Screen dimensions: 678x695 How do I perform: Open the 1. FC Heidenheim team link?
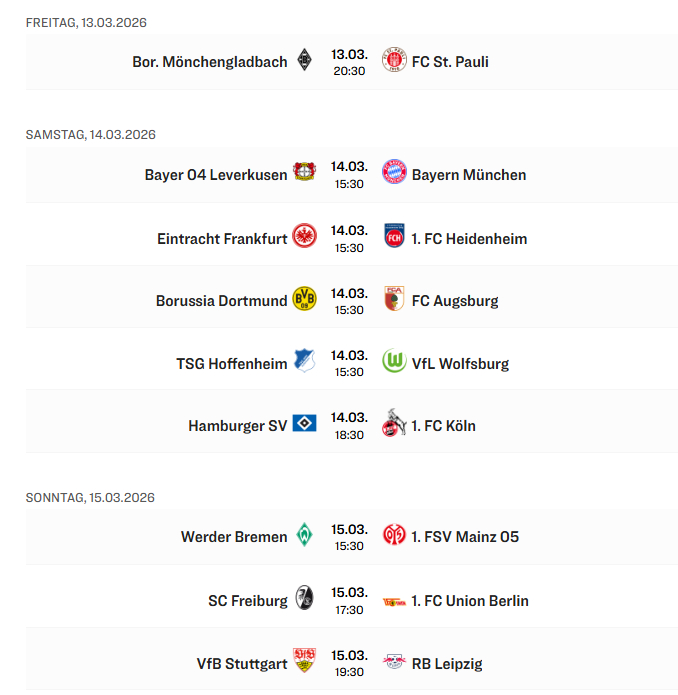click(469, 238)
